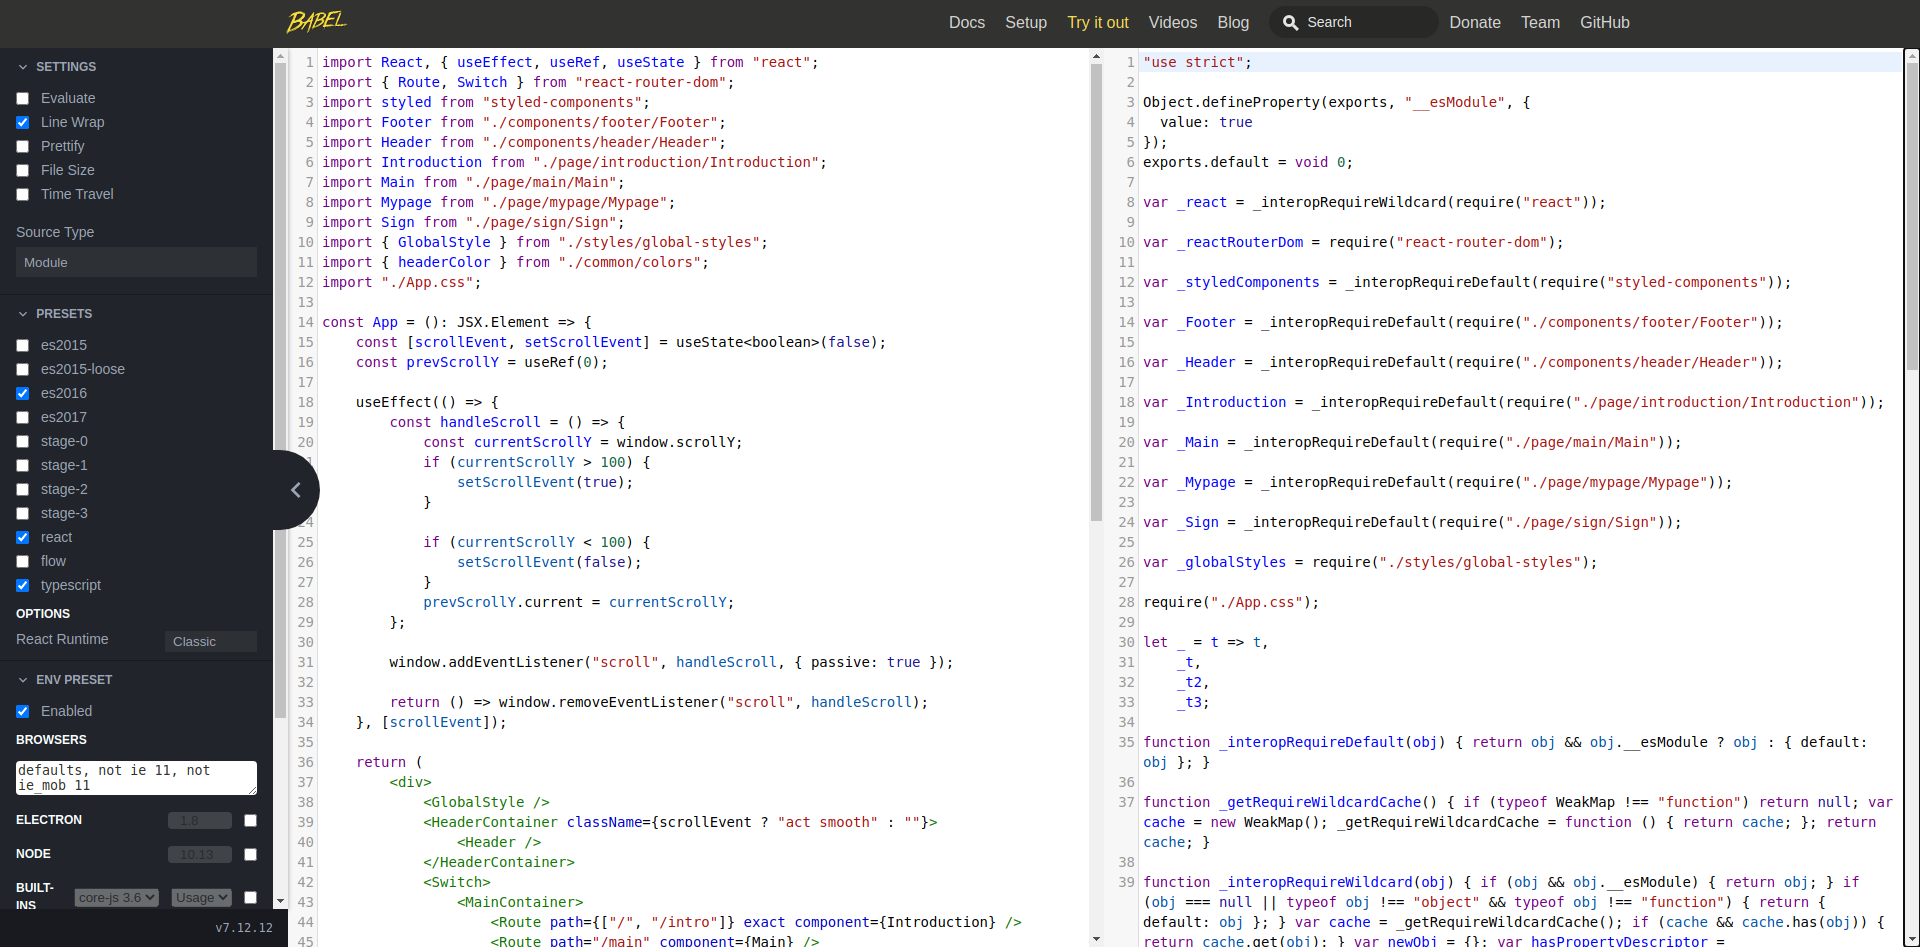Viewport: 1920px width, 947px height.
Task: Open the Docs page
Action: pos(967,22)
